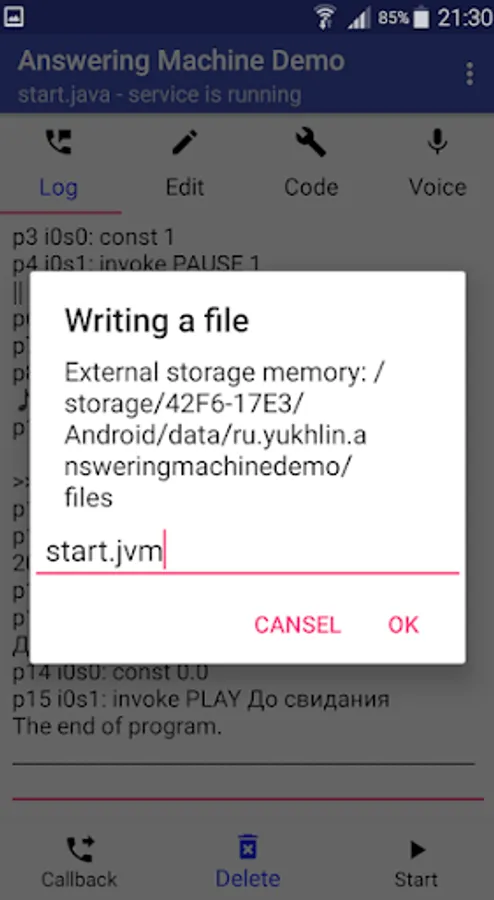Dismiss dialog with CANSEL button
The image size is (494, 900).
297,624
